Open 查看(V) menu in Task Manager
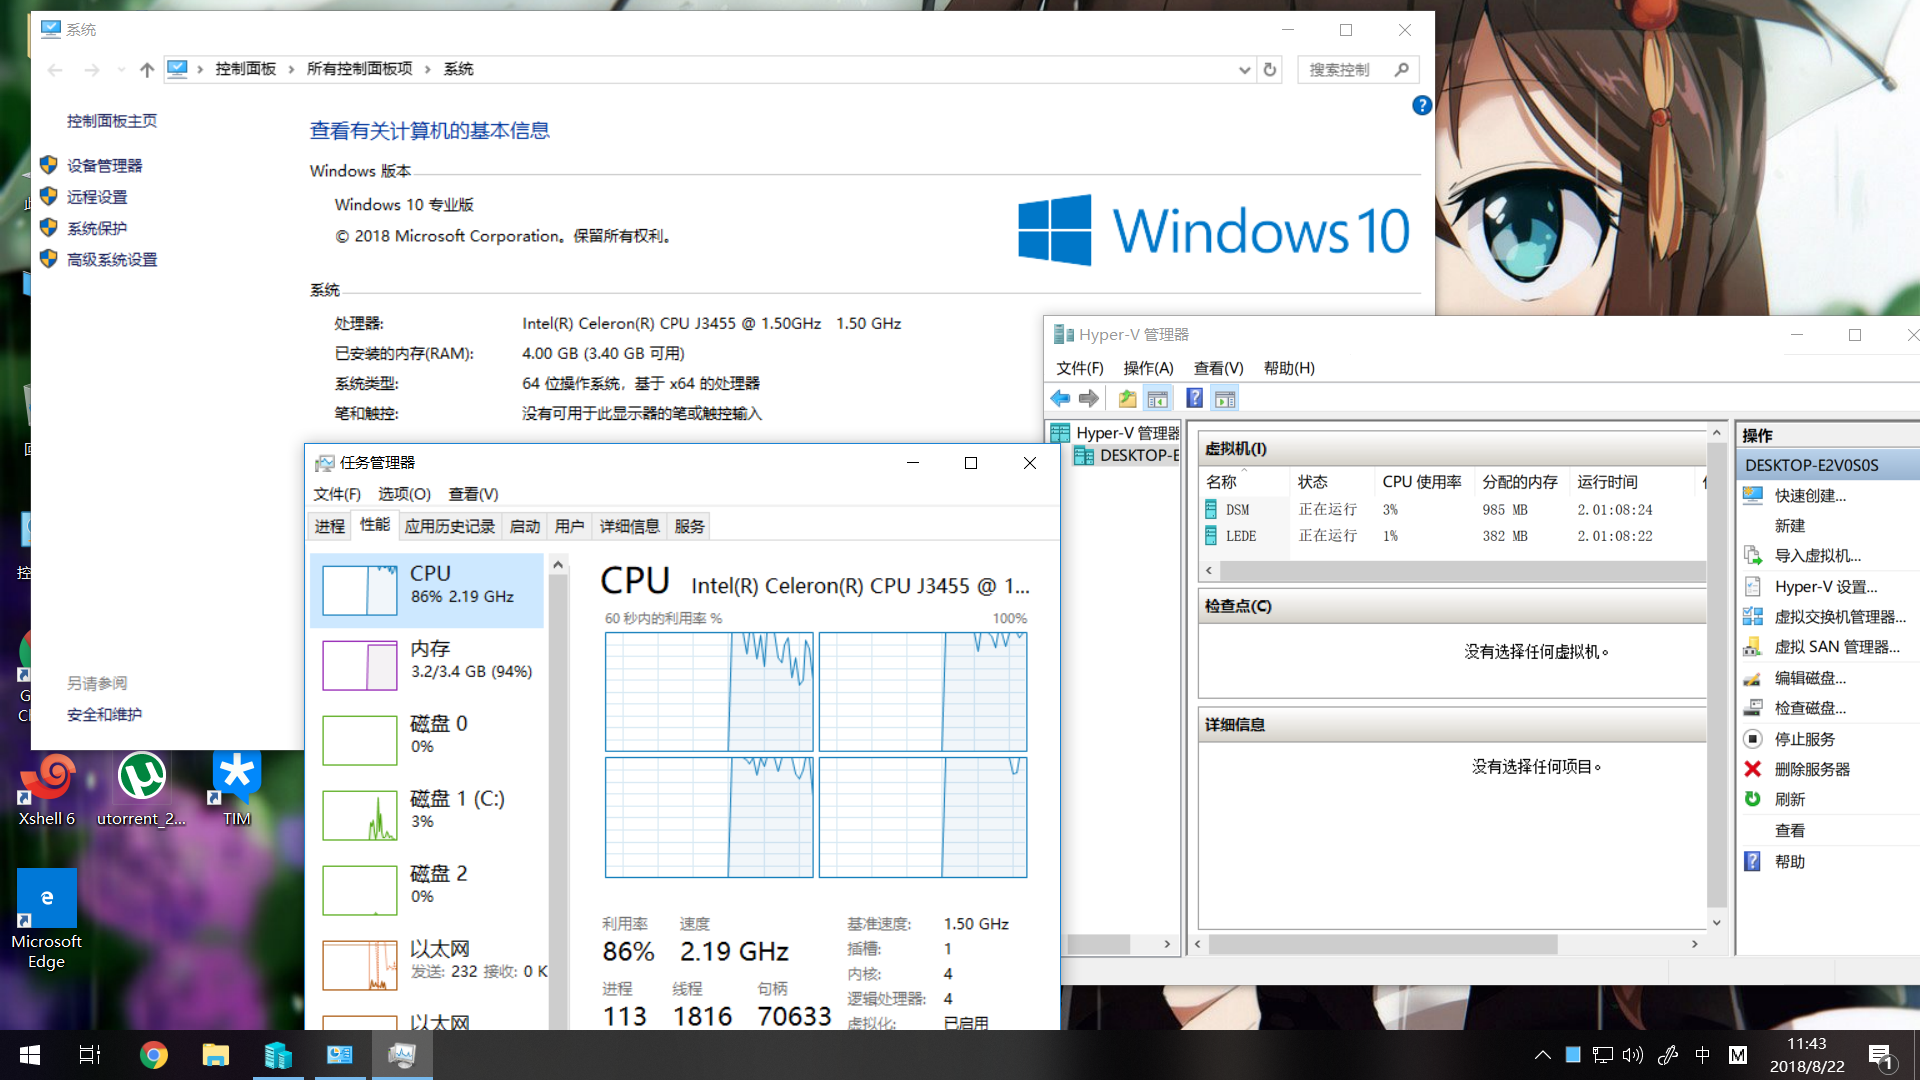Viewport: 1920px width, 1080px height. click(473, 494)
